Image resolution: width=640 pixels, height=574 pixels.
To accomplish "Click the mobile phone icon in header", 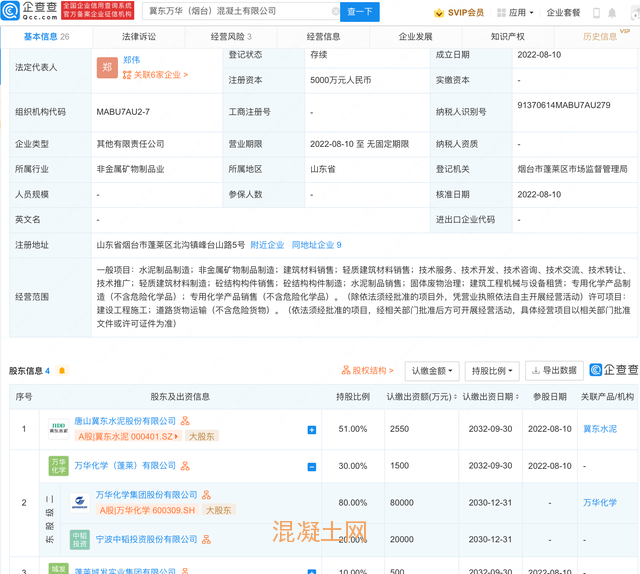I will [x=598, y=13].
